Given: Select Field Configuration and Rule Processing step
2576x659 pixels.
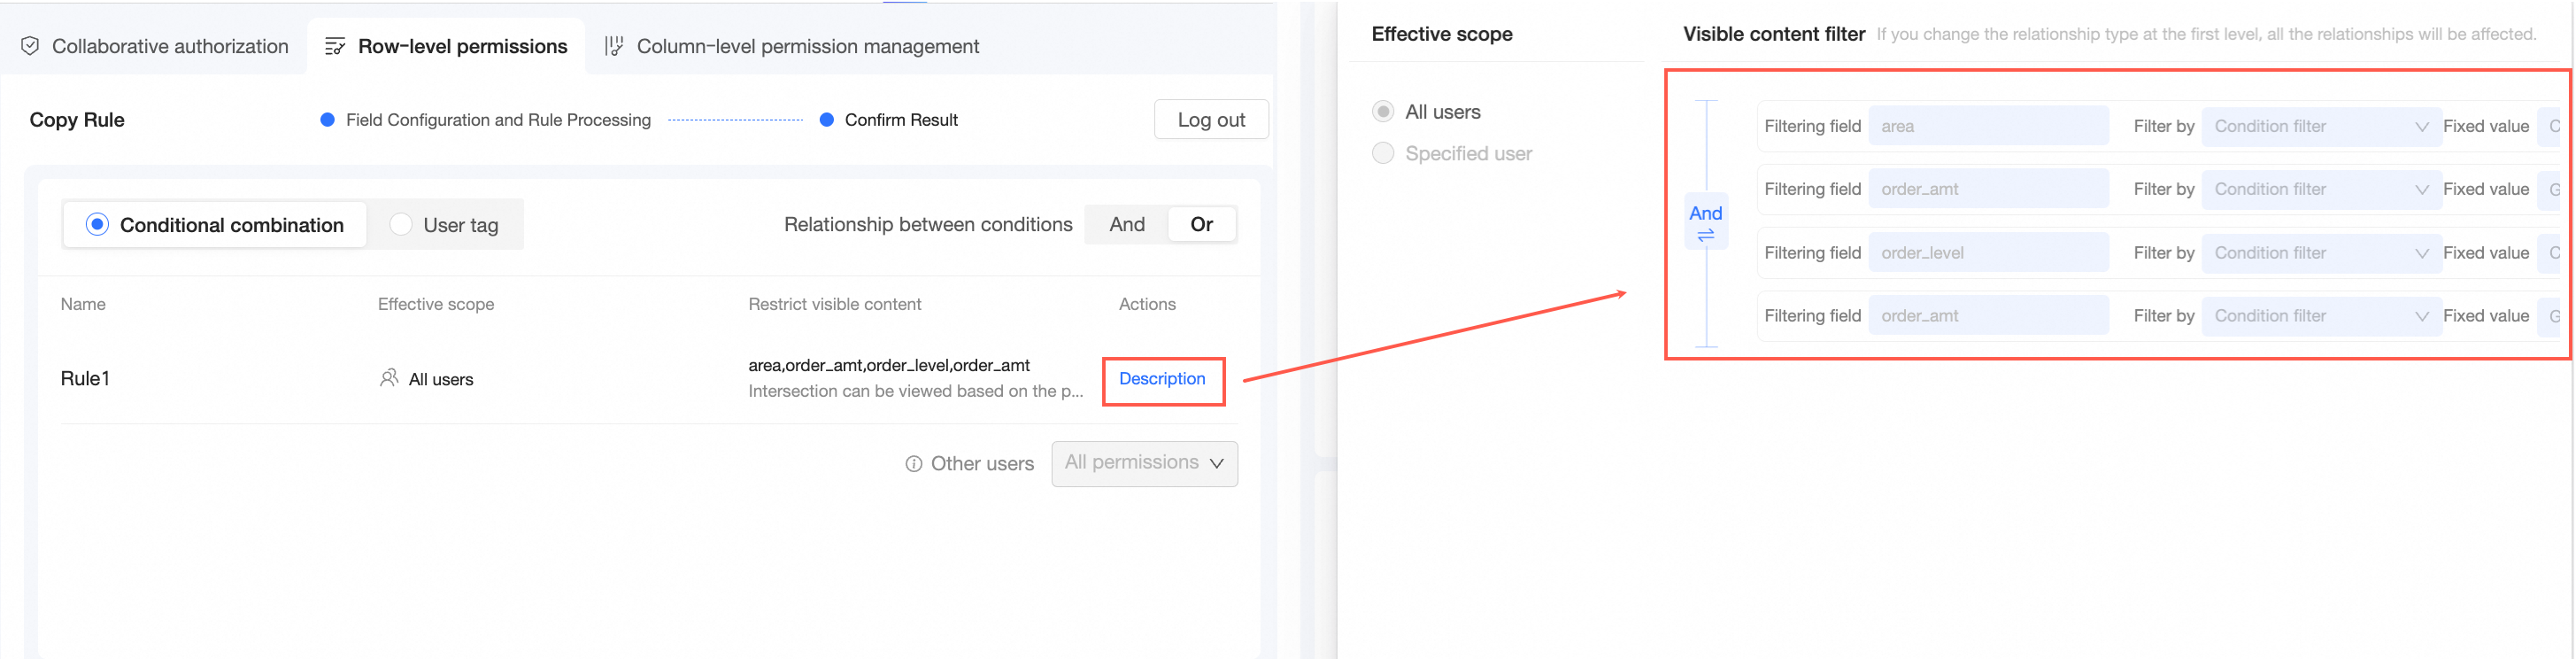Looking at the screenshot, I should 486,120.
